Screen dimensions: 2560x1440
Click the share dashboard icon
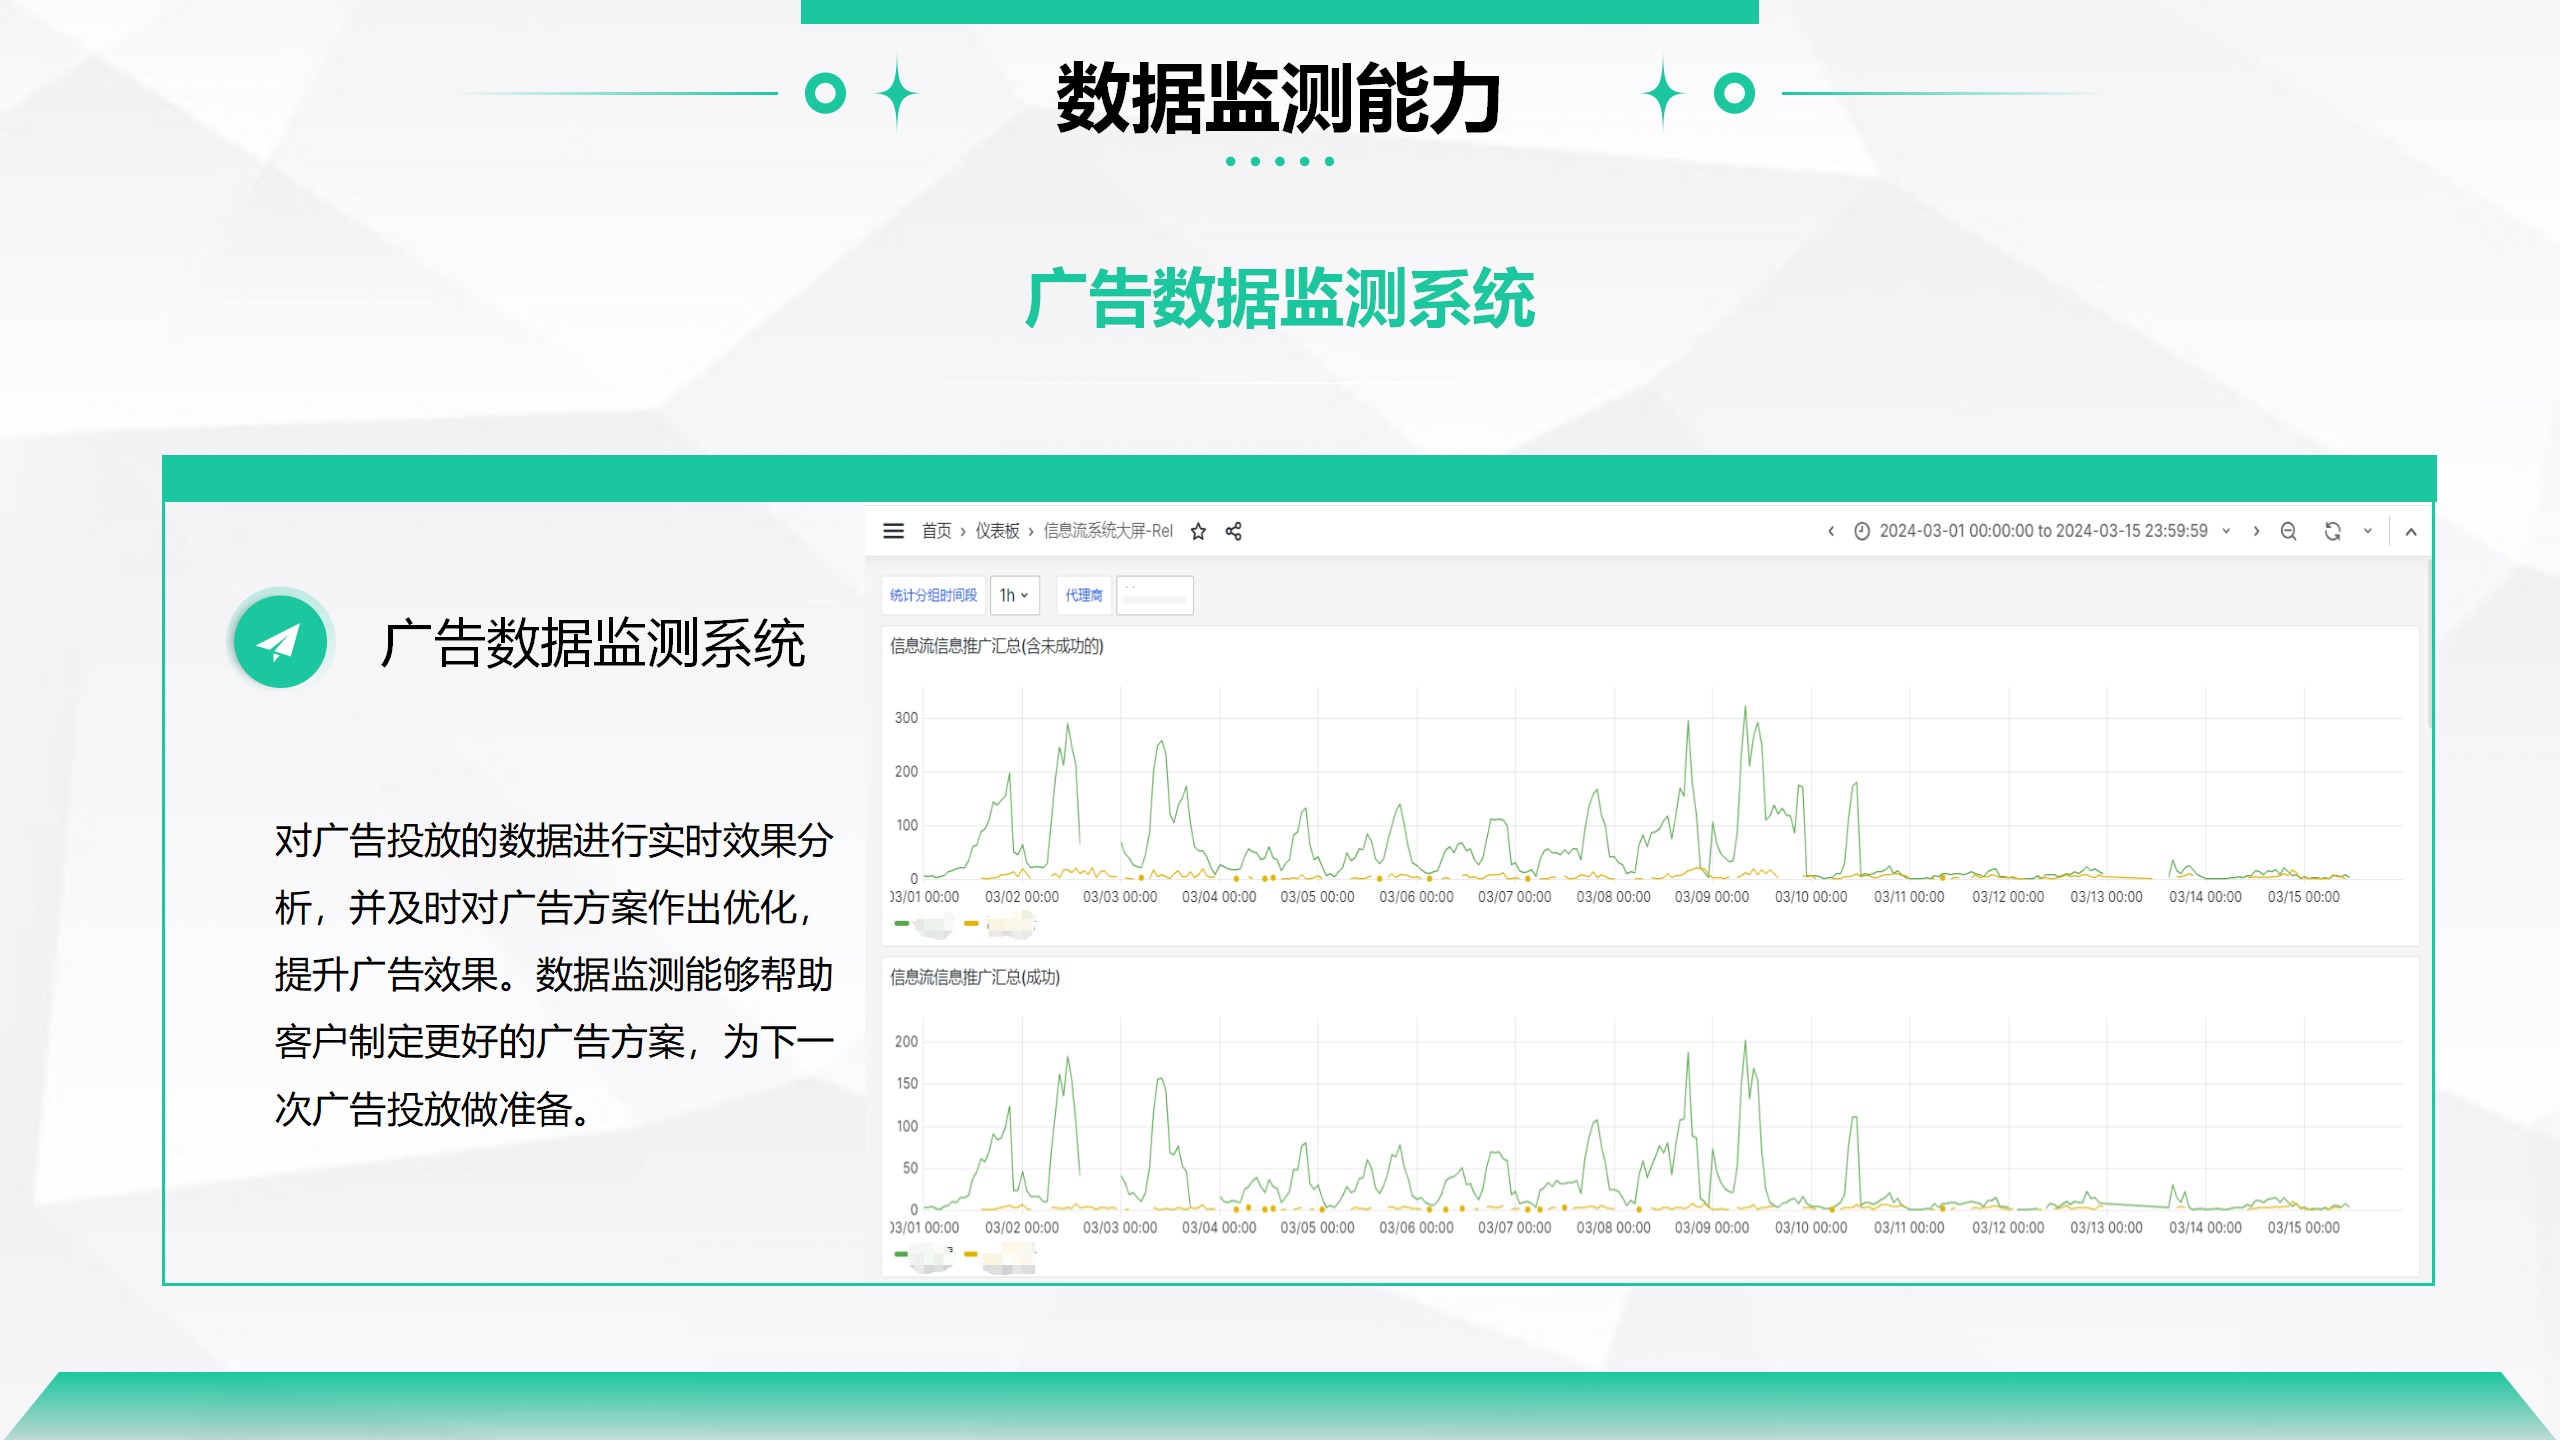pyautogui.click(x=1234, y=532)
